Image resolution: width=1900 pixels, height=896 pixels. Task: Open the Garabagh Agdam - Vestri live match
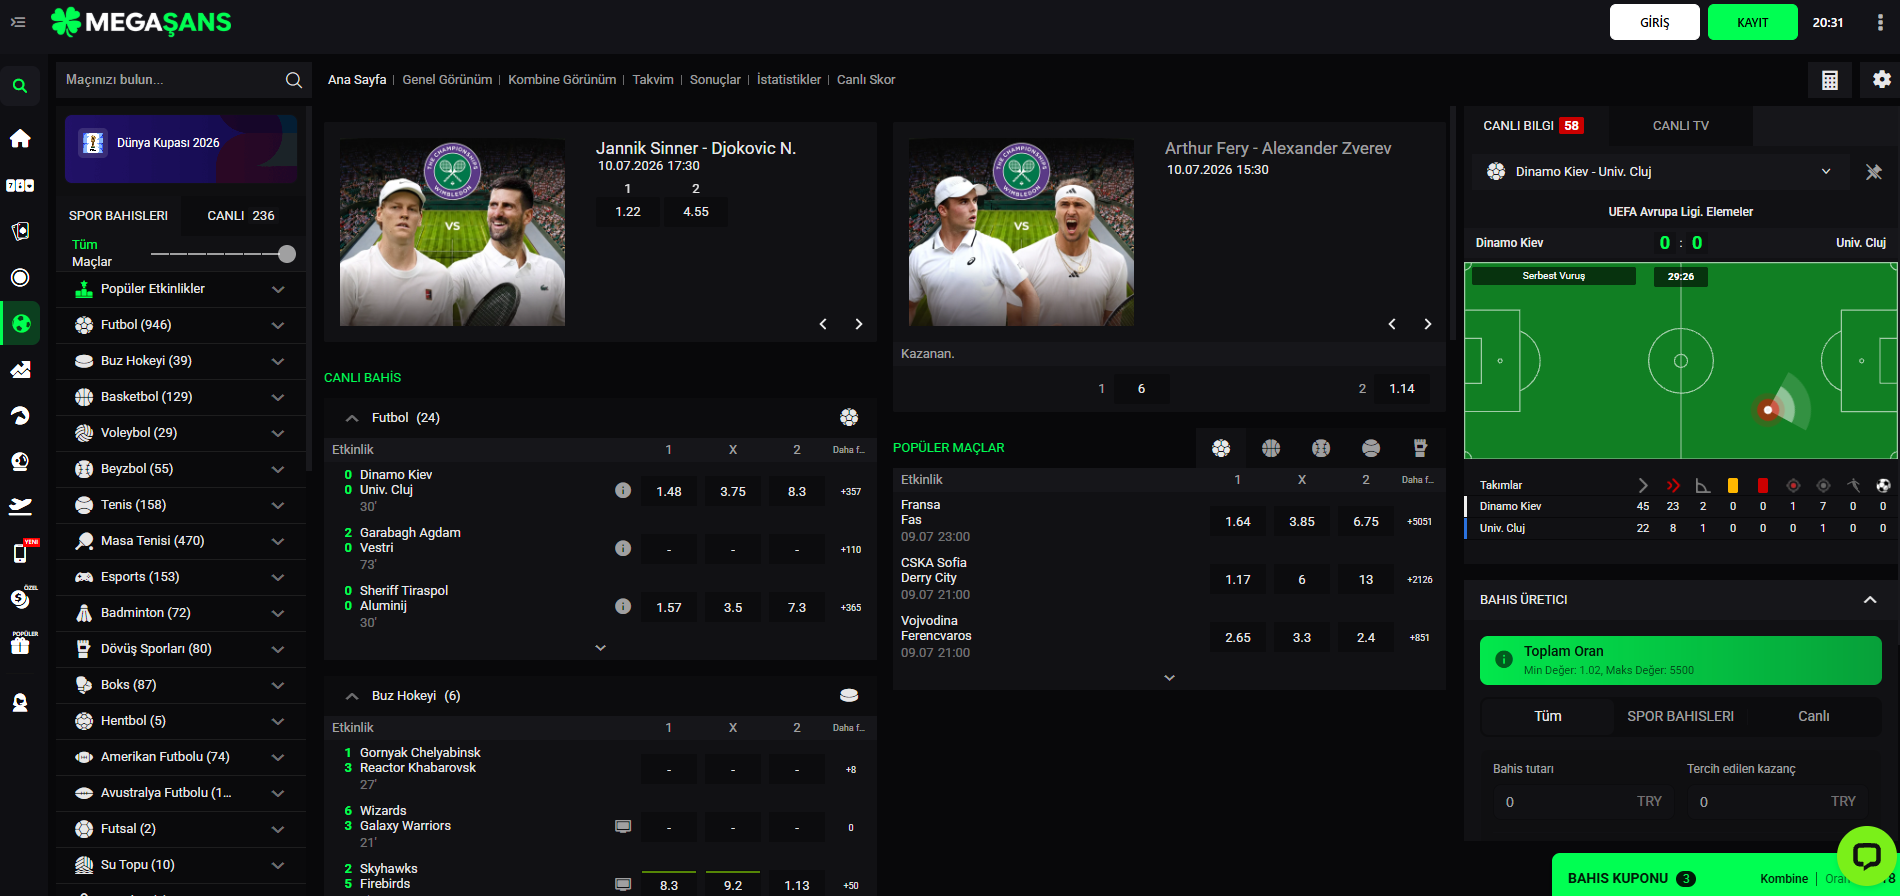410,540
